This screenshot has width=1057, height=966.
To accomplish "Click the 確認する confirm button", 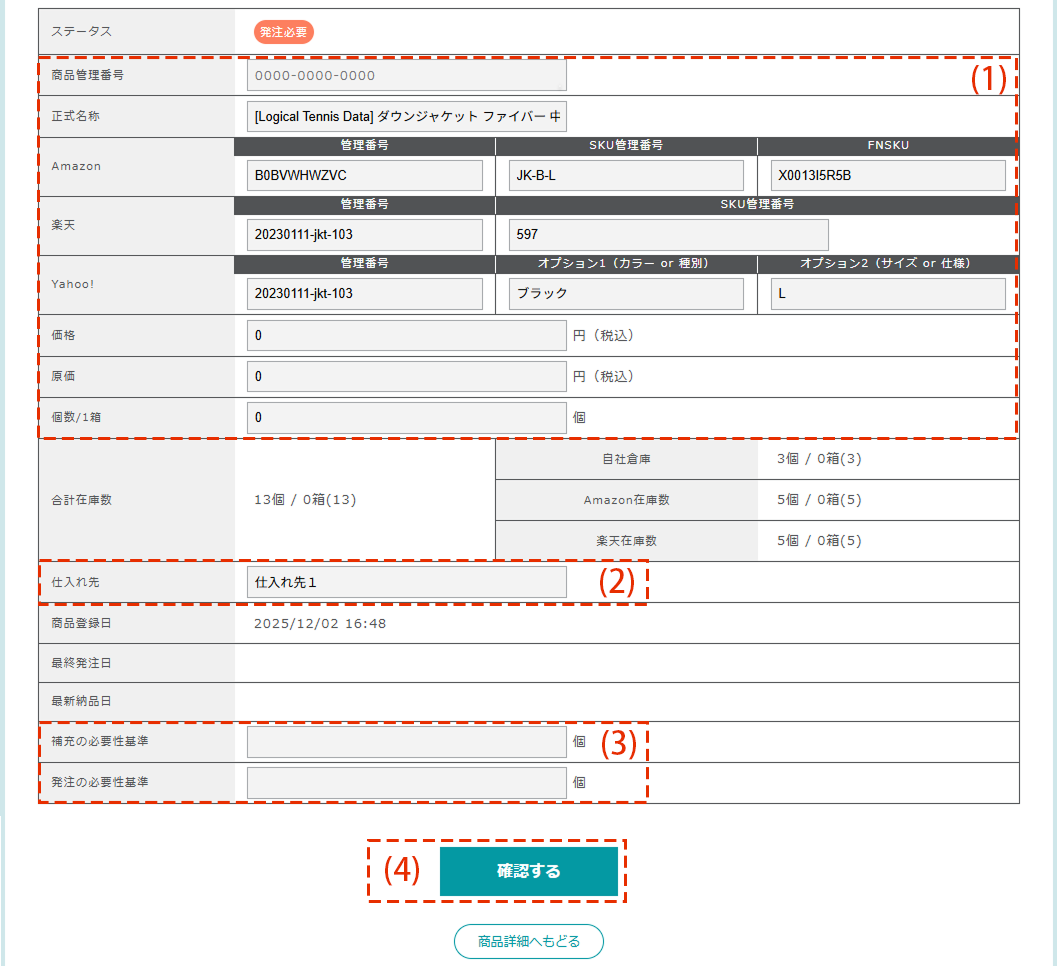I will 528,871.
